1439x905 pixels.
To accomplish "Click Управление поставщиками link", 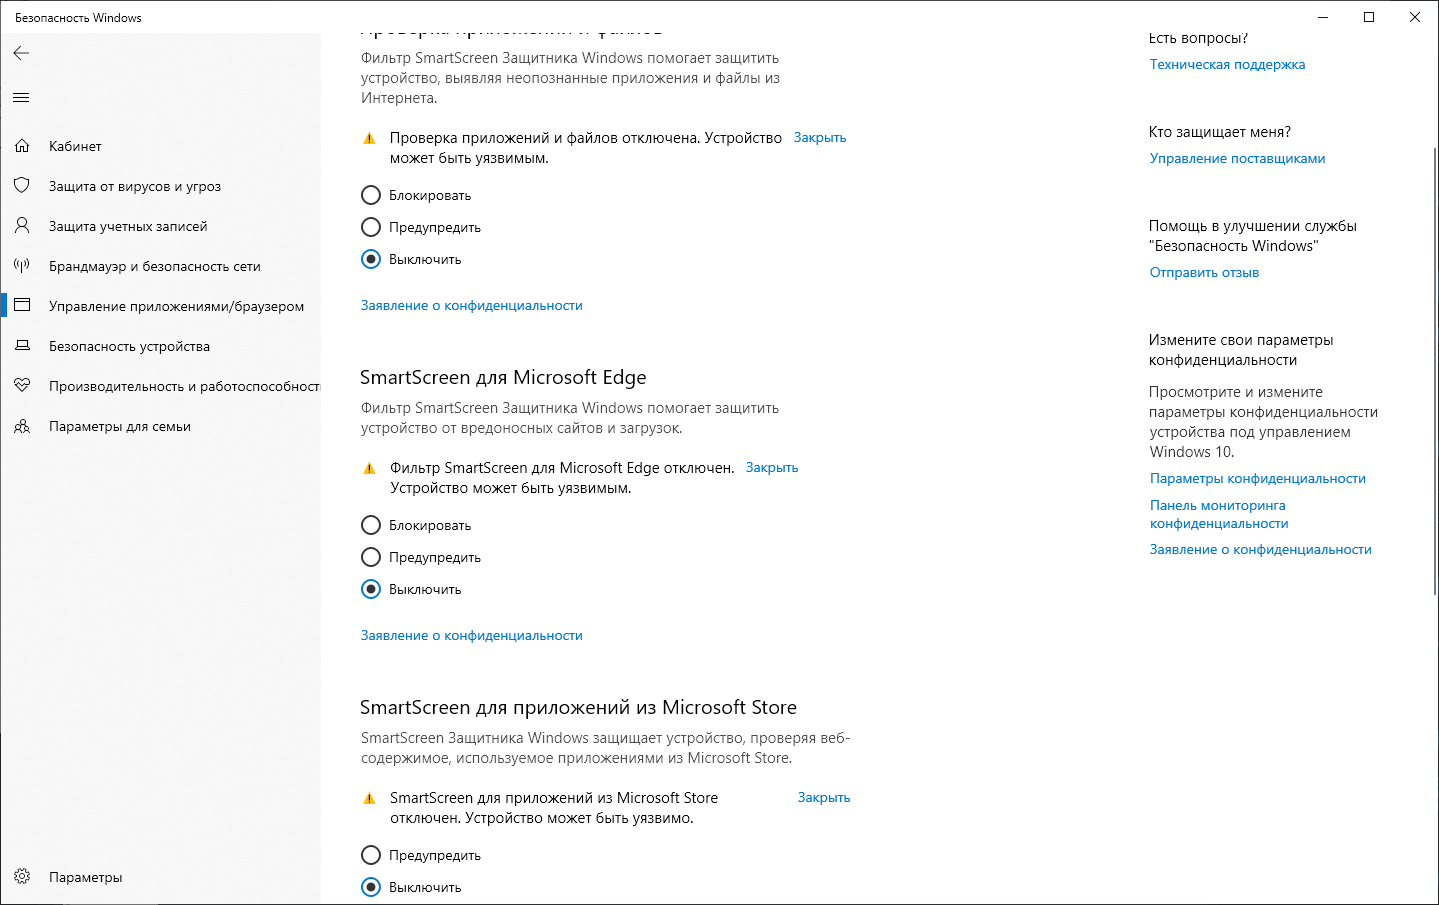I will (x=1237, y=158).
